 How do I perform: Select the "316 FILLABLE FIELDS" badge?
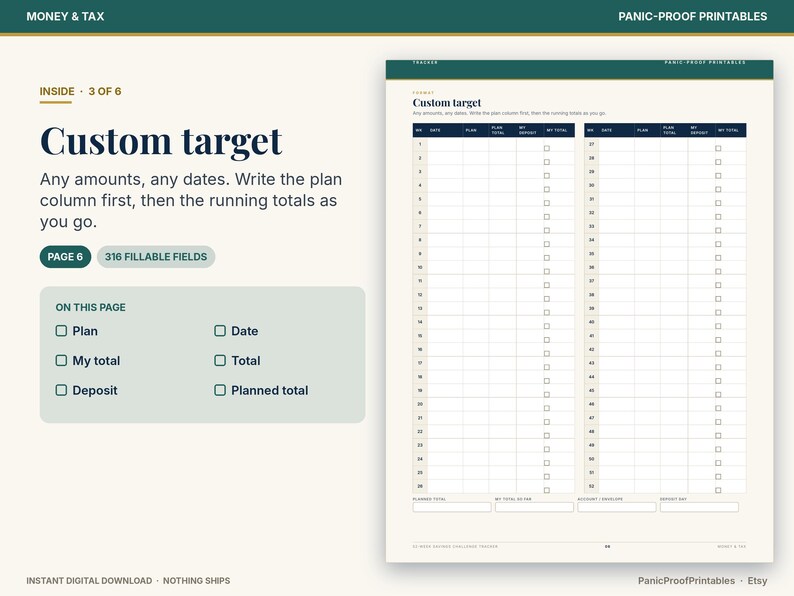pos(156,257)
